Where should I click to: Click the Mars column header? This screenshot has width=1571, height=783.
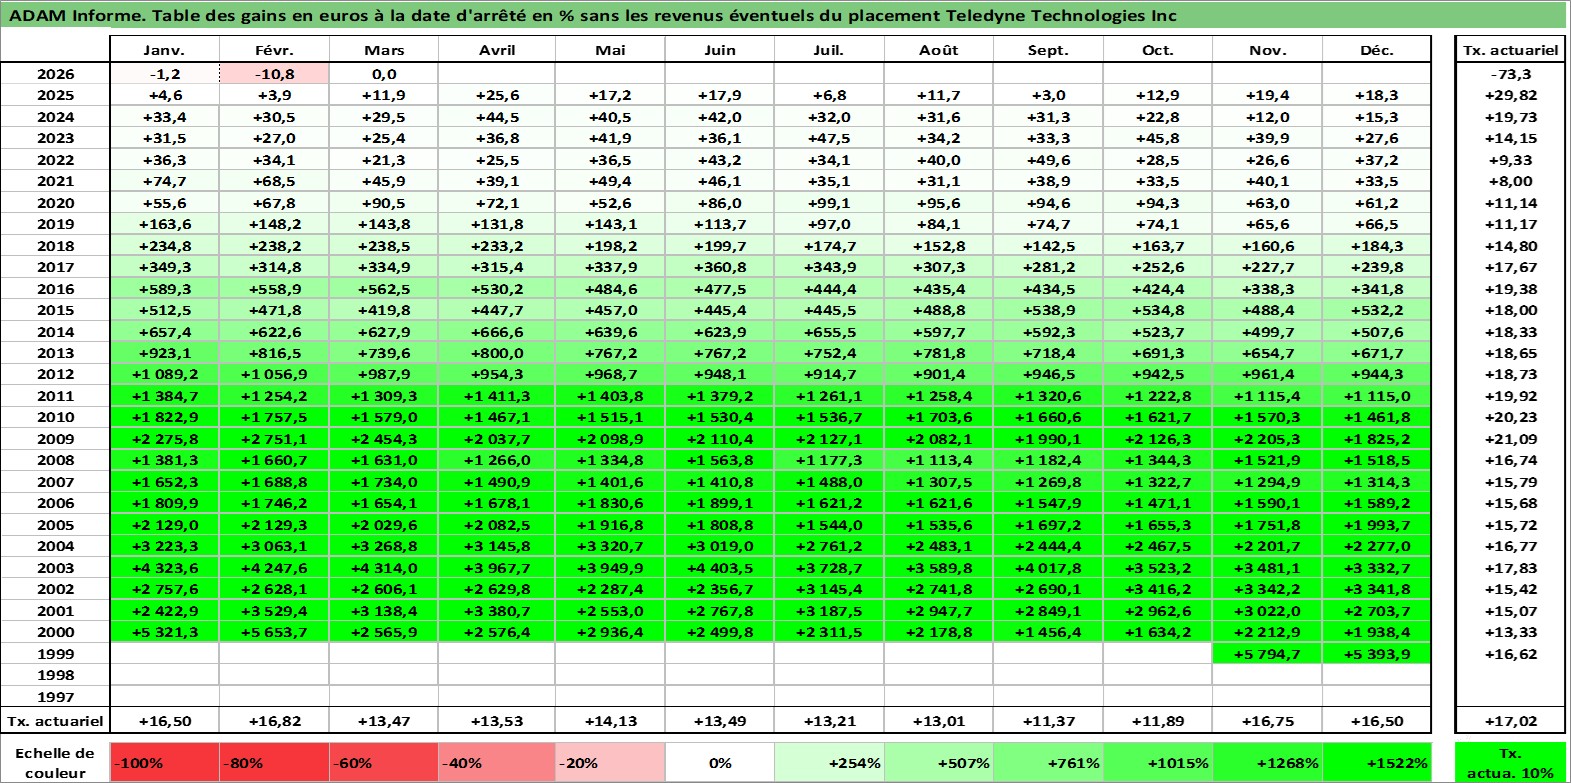tap(384, 50)
